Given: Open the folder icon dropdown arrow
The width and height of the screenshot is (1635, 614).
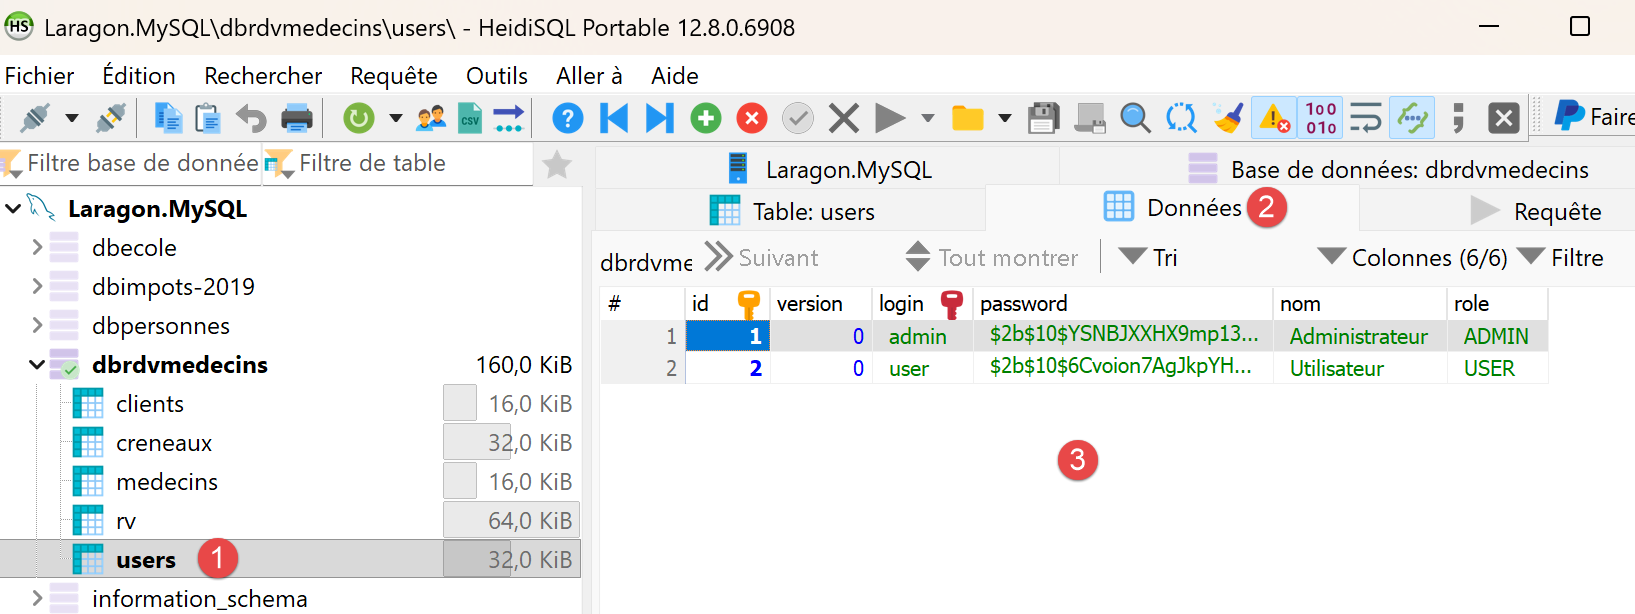Looking at the screenshot, I should point(1005,118).
